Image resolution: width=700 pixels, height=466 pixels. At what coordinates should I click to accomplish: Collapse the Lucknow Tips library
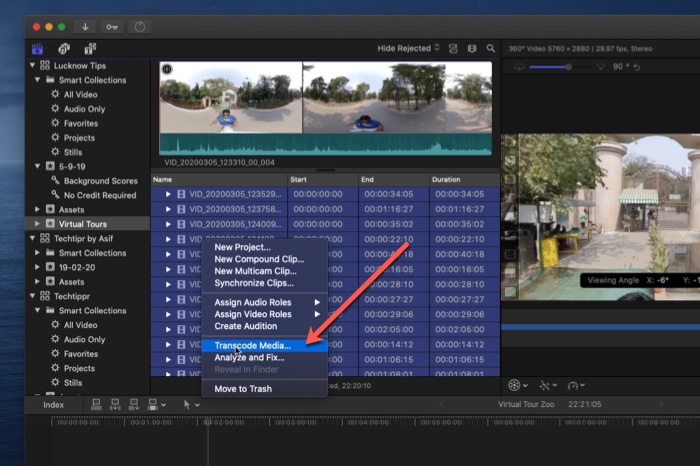click(x=32, y=65)
